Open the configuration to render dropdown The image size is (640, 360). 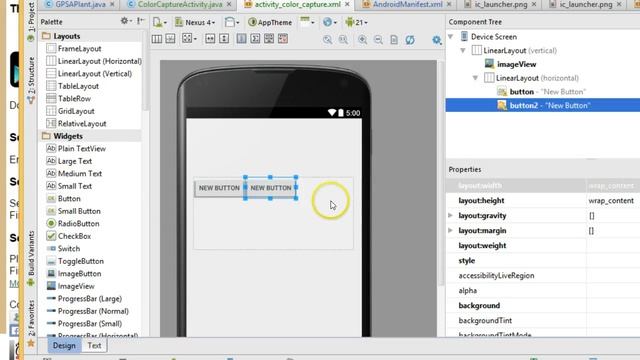159,22
